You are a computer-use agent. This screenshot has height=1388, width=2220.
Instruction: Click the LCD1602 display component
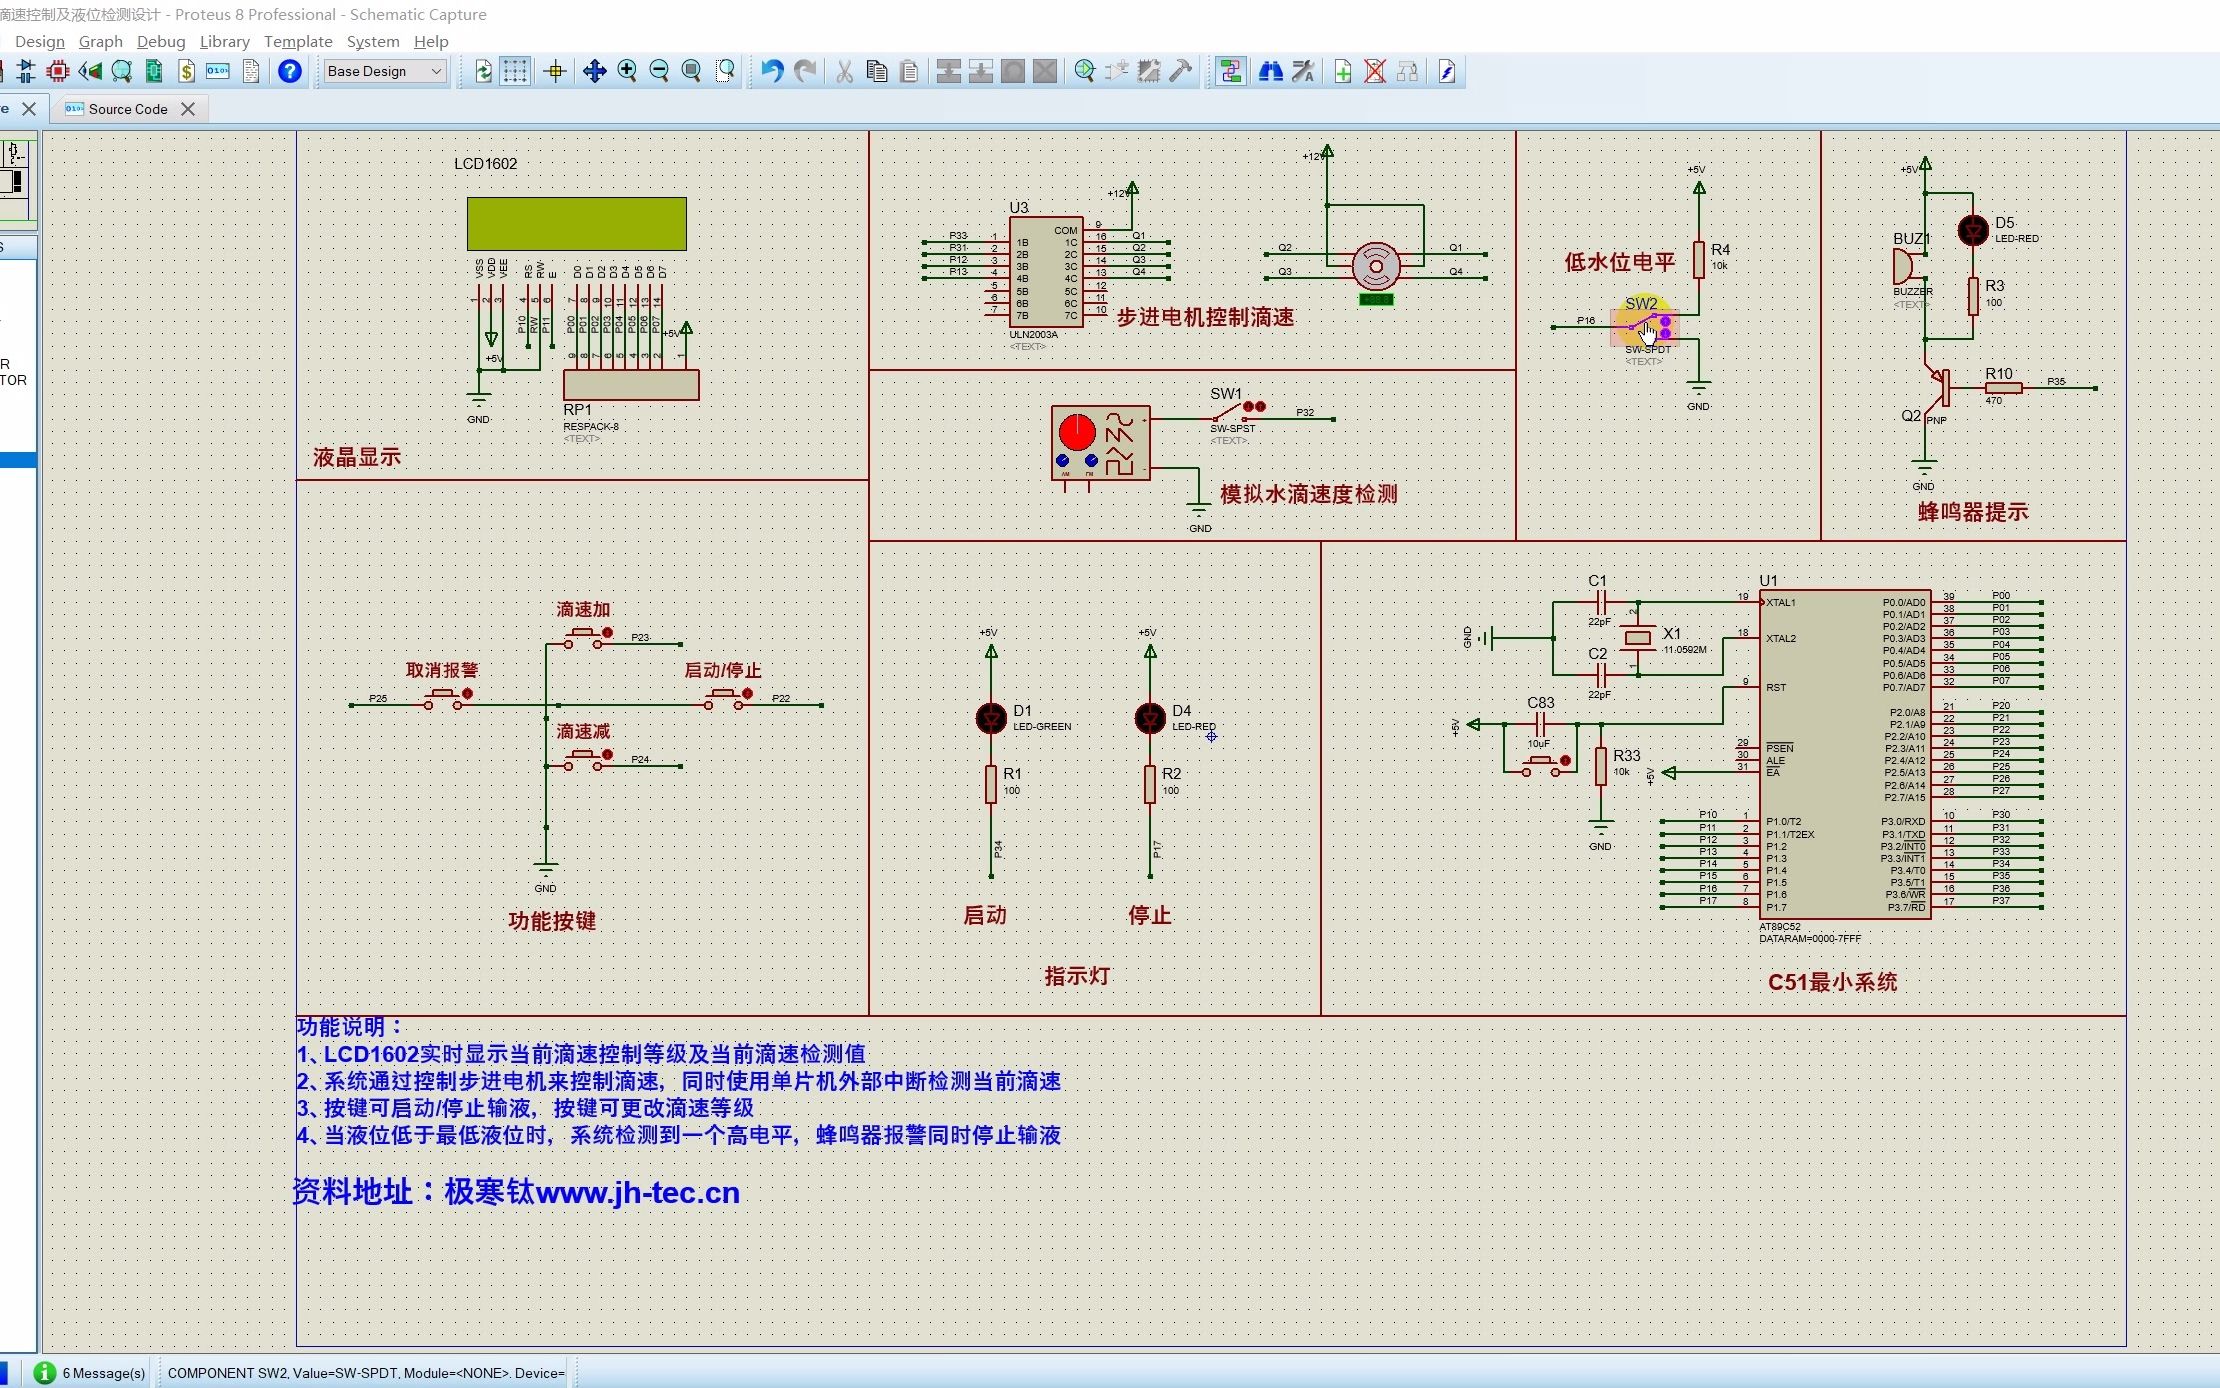[x=579, y=222]
